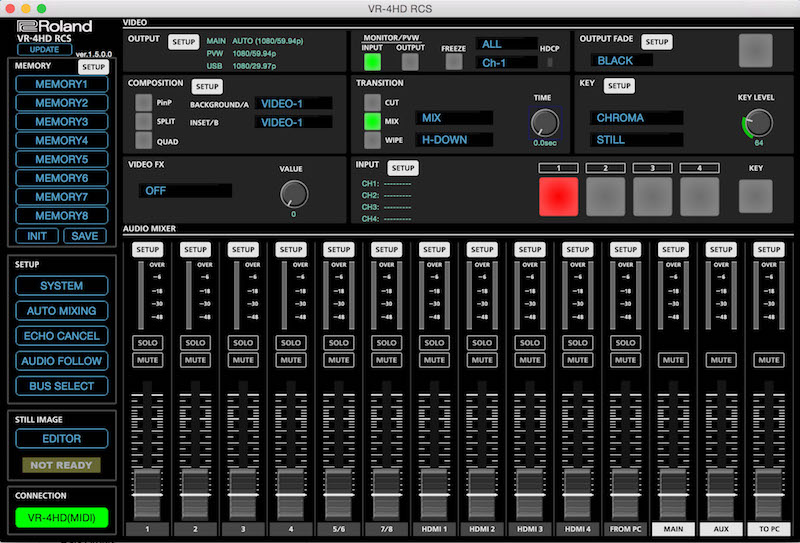Open the MIX transition type dropdown
The image size is (800, 543).
454,118
